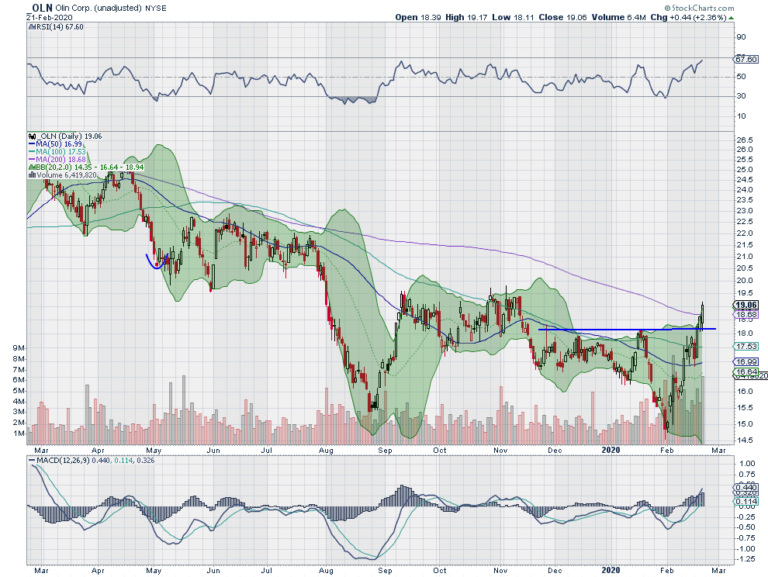
Task: Click the teal 17.53 price tag
Action: [746, 346]
